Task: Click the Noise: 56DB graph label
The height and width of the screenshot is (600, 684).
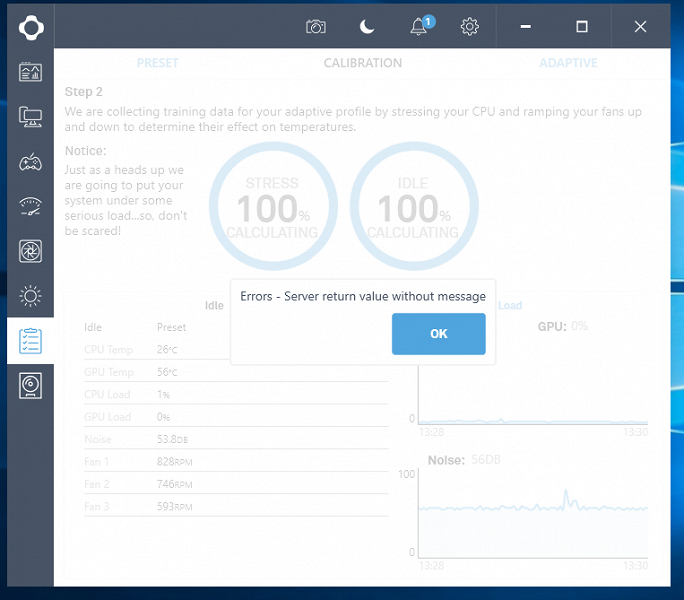Action: (x=464, y=460)
